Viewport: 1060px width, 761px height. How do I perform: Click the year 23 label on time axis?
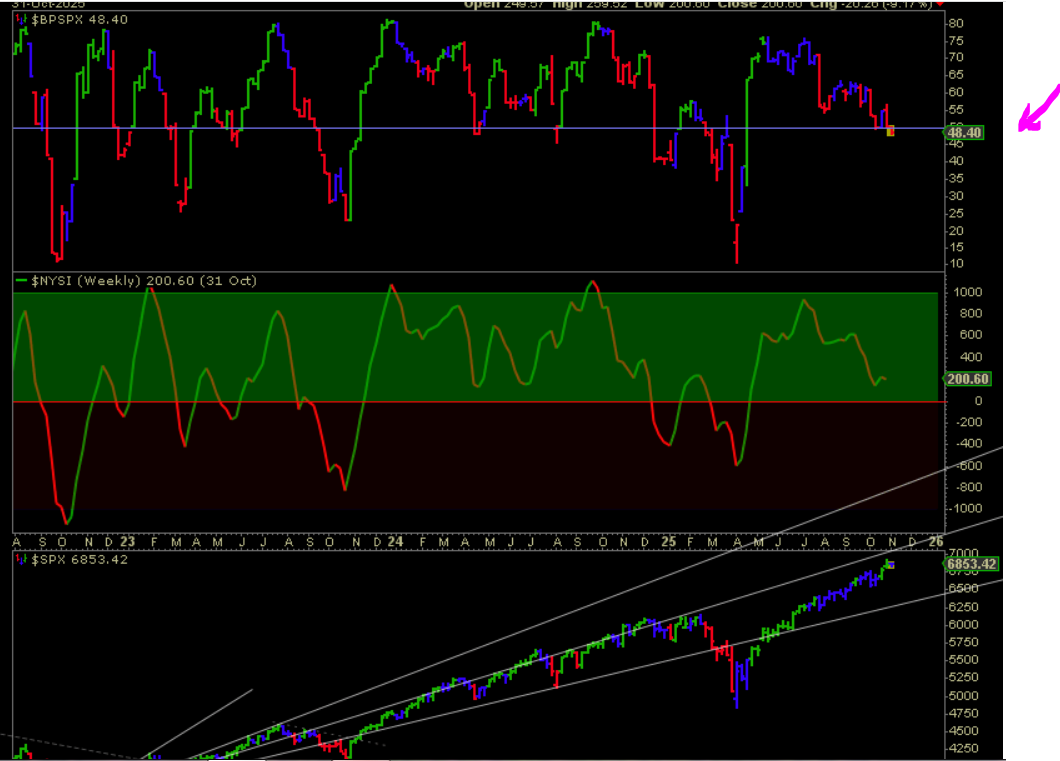128,541
